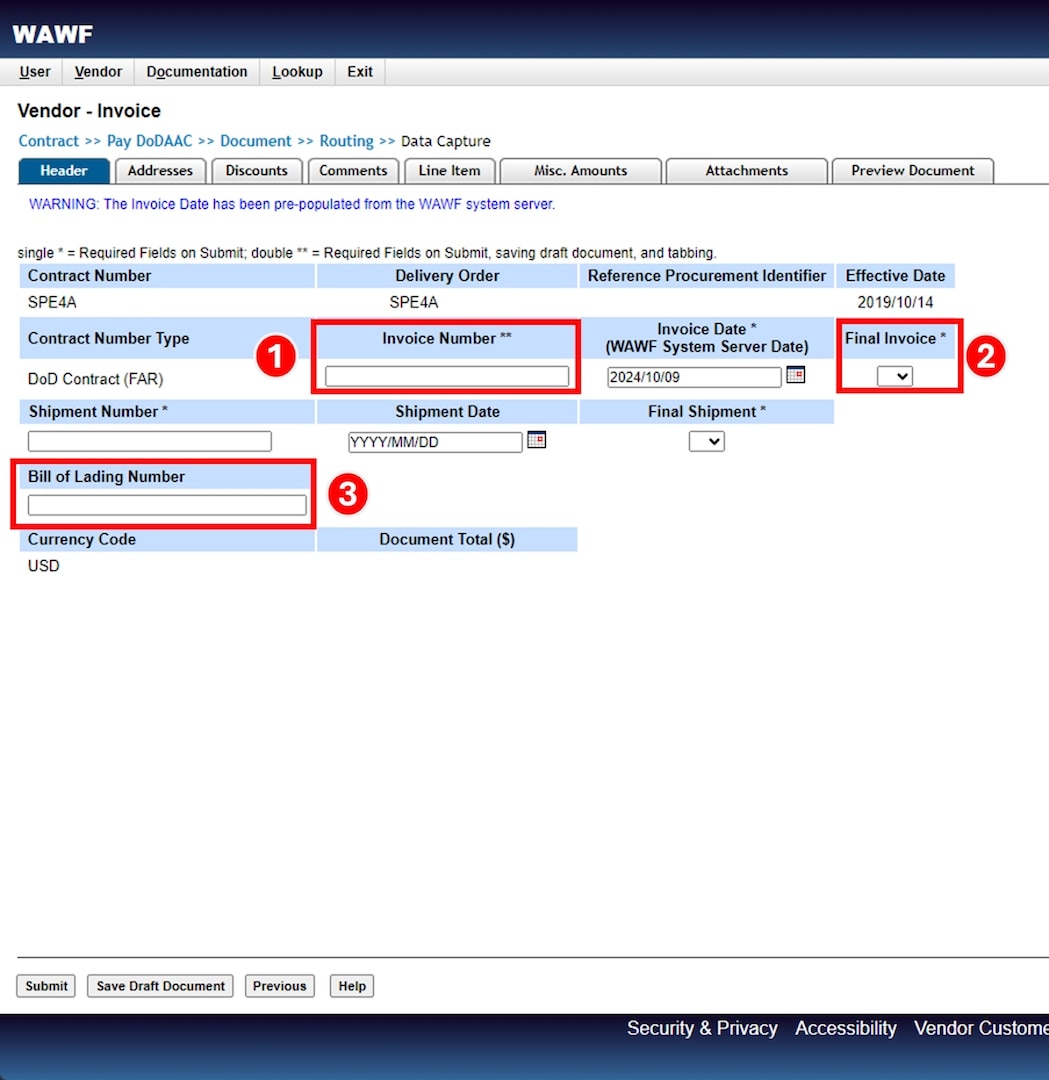Image resolution: width=1049 pixels, height=1080 pixels.
Task: Open Vendor Customer footer link
Action: [982, 1028]
